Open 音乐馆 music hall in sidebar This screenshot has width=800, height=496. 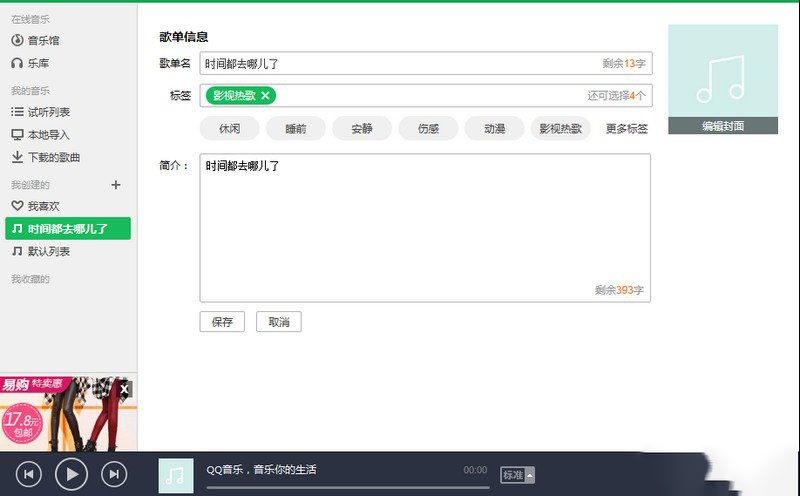coord(36,40)
